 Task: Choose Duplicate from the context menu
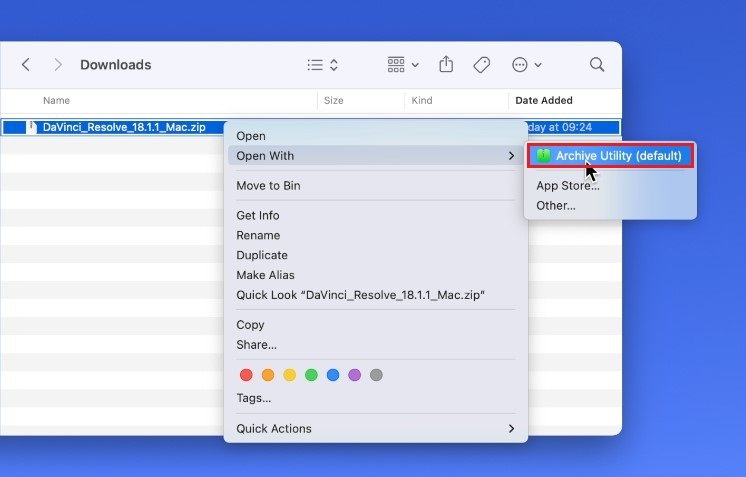coord(375,255)
